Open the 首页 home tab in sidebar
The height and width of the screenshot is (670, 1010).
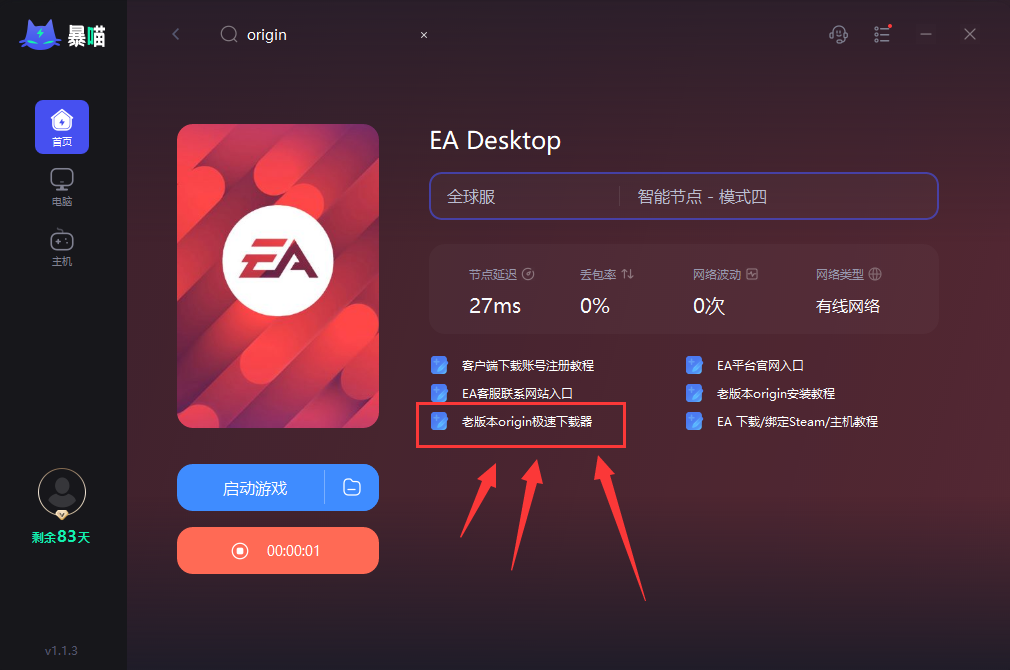[62, 127]
